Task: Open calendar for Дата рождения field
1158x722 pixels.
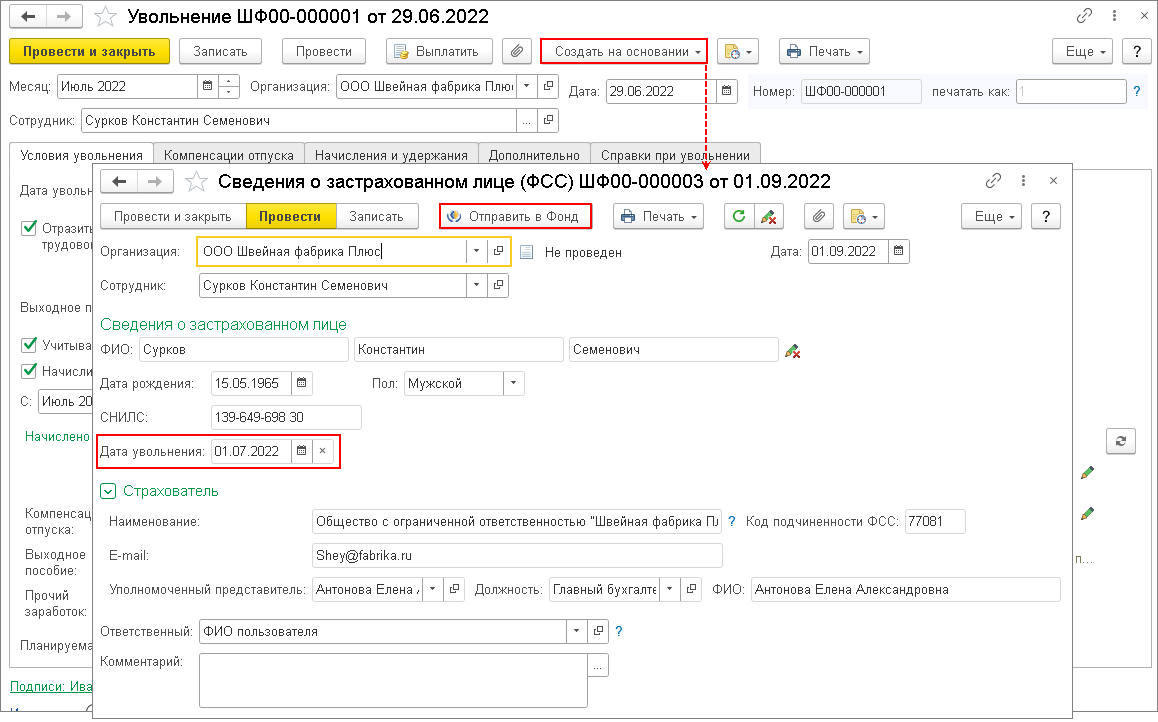Action: pyautogui.click(x=301, y=383)
